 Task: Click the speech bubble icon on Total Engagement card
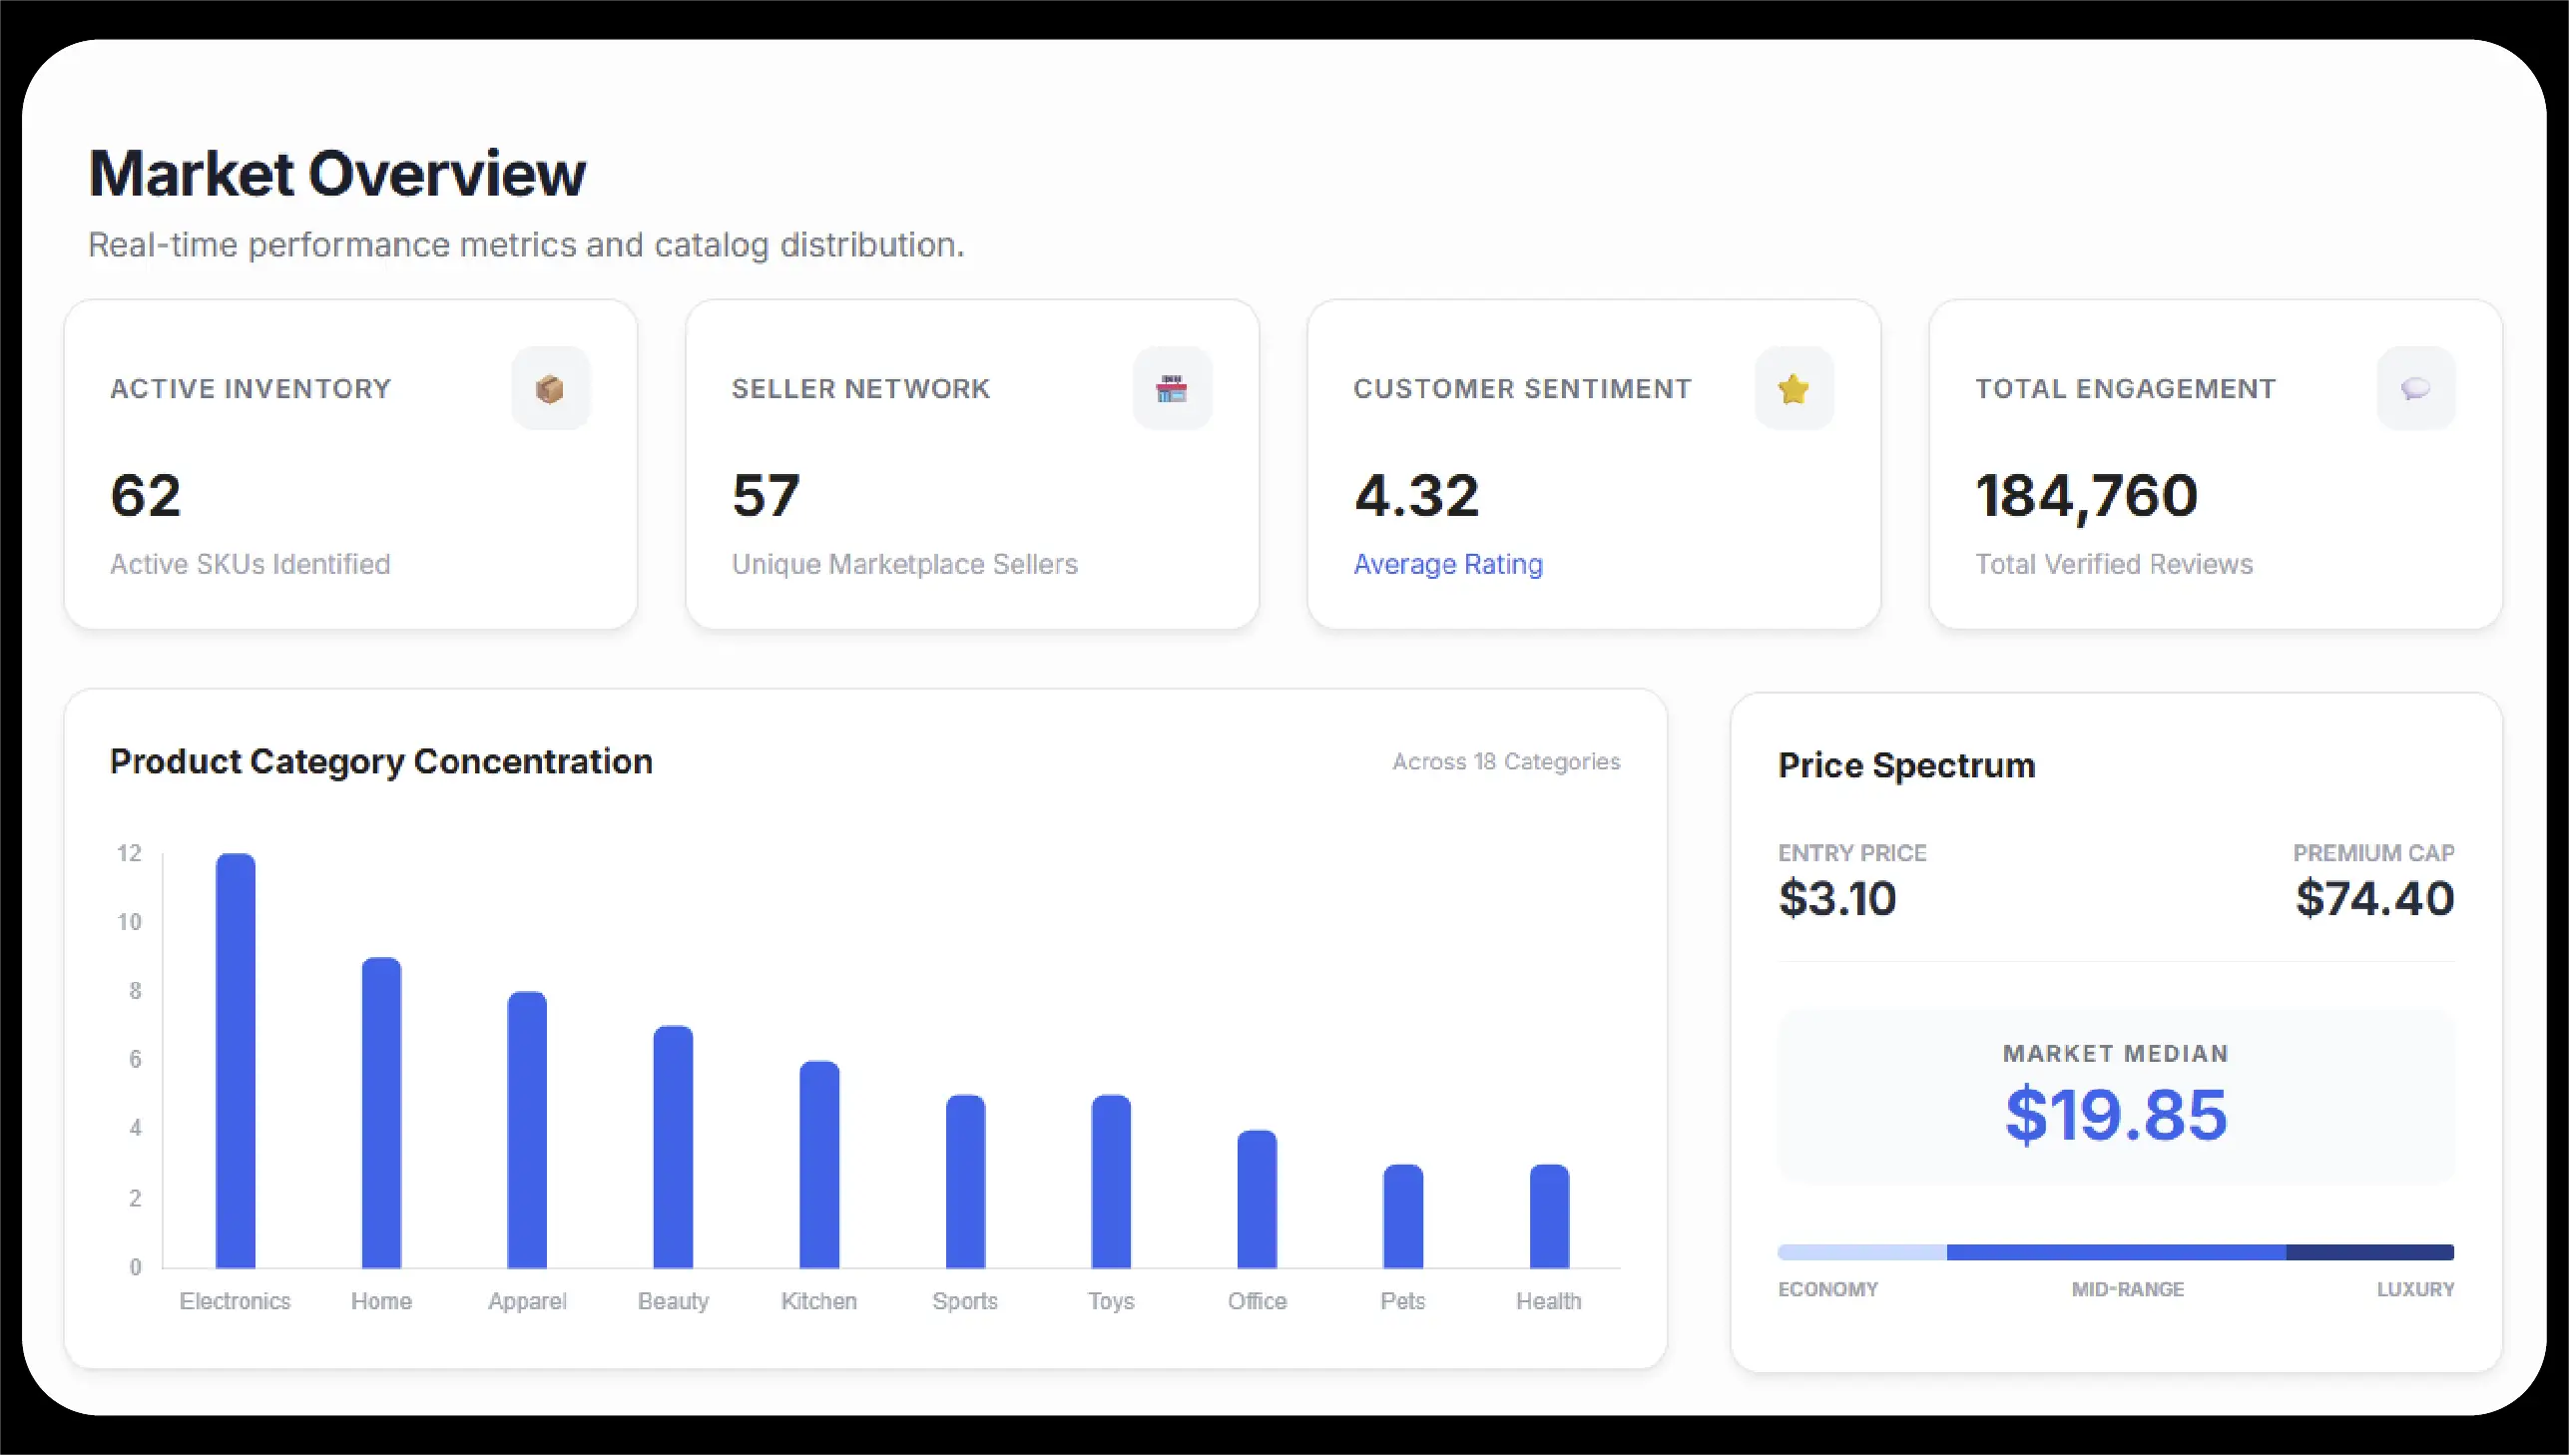2414,389
